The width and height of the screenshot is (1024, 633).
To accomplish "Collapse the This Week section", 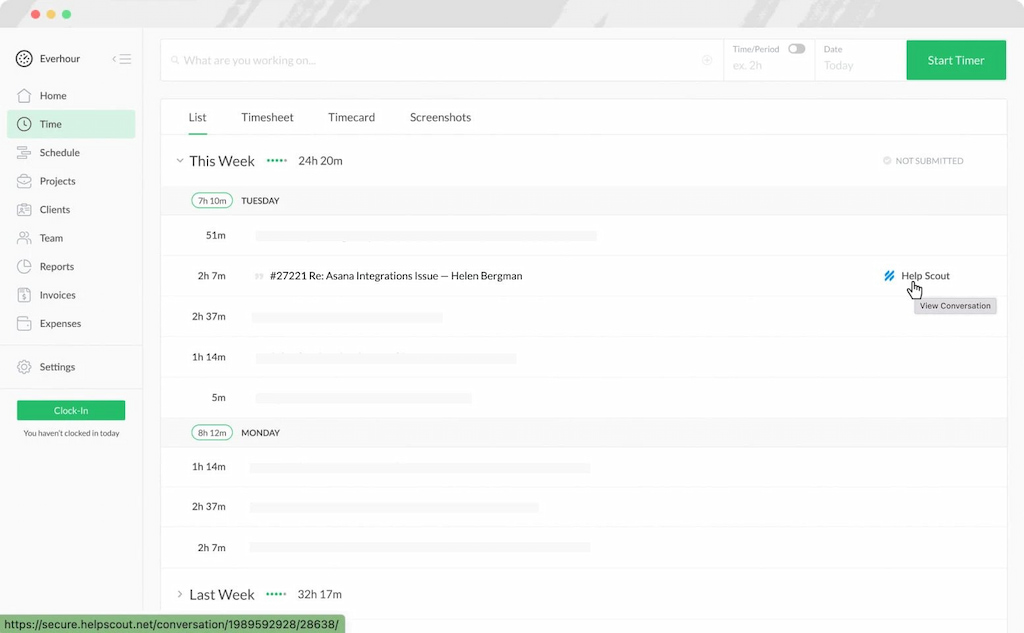I will point(180,160).
